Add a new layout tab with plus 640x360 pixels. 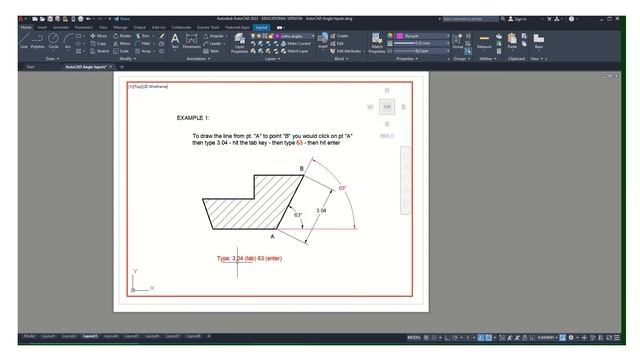209,336
